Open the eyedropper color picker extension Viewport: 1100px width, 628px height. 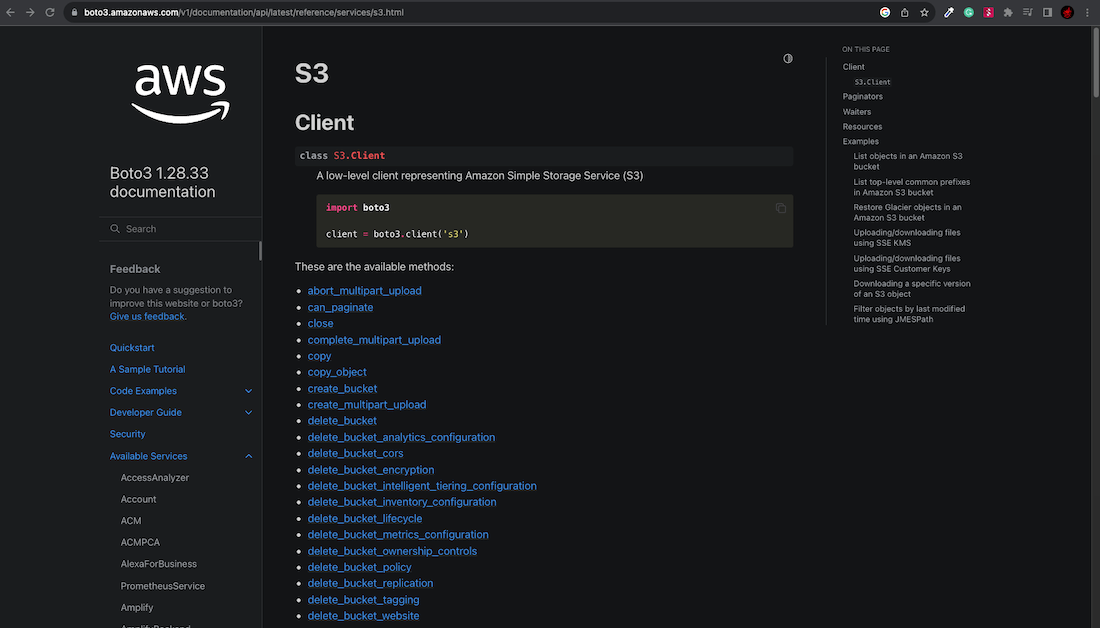[949, 13]
